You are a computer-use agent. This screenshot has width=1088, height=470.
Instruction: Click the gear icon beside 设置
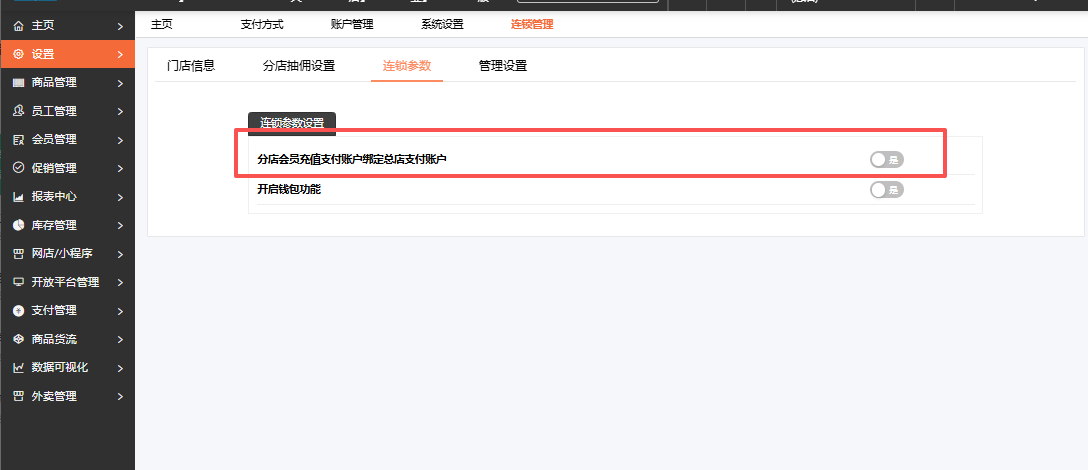tap(18, 54)
